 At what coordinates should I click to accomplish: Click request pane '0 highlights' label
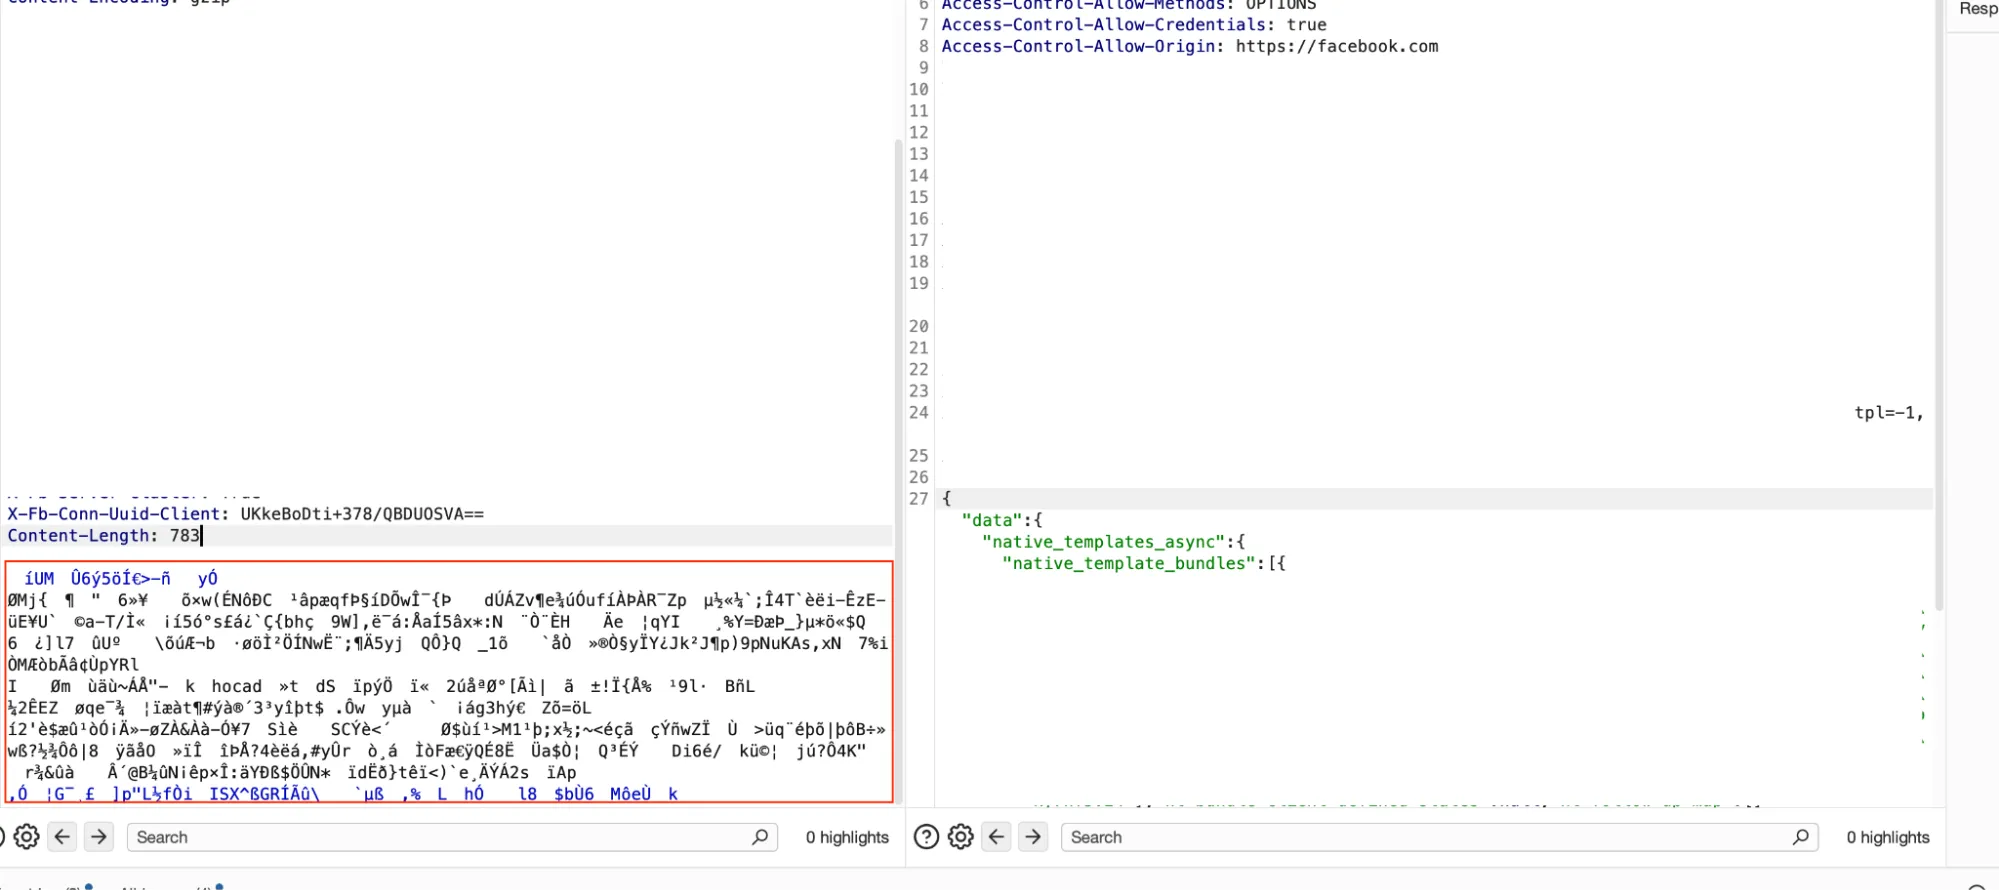(847, 837)
